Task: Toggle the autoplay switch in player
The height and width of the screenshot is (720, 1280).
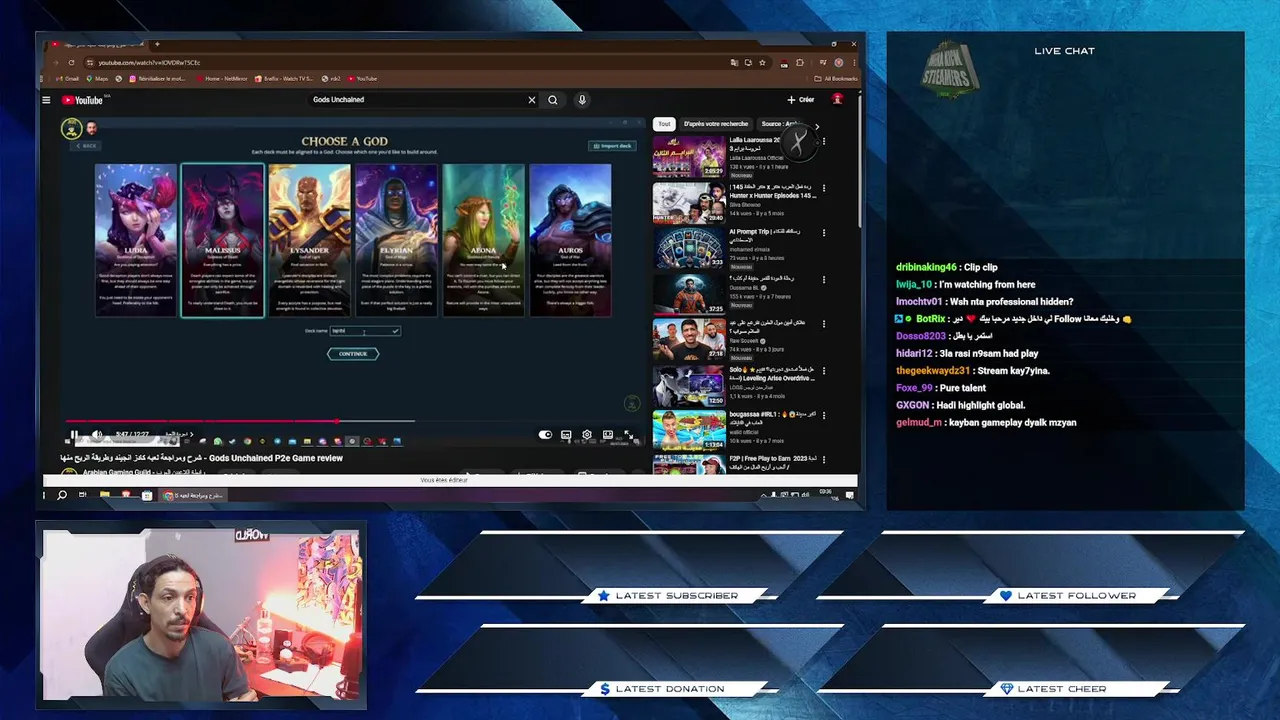Action: coord(545,435)
